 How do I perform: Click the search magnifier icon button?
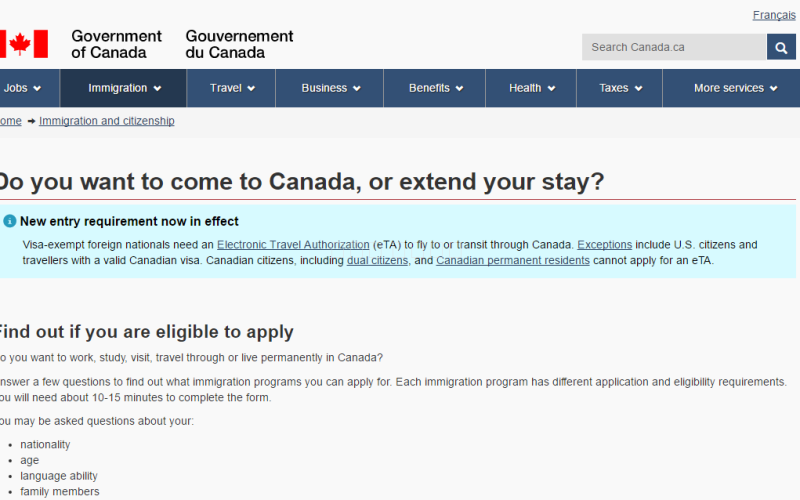(781, 47)
